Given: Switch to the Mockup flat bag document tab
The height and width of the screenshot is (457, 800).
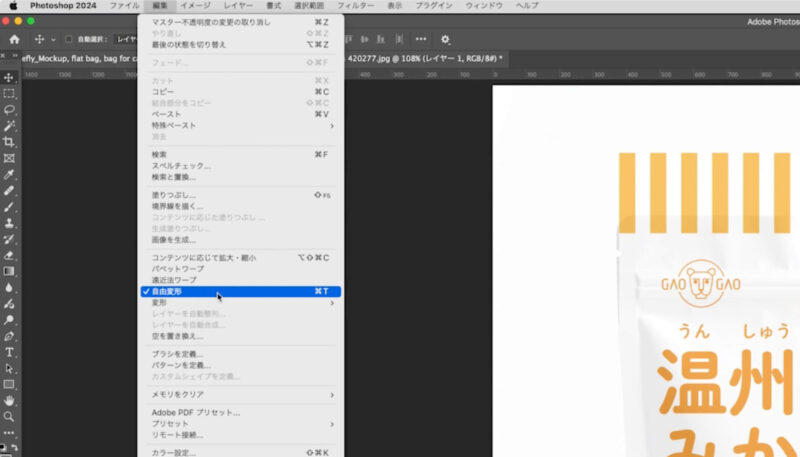Looking at the screenshot, I should click(79, 59).
